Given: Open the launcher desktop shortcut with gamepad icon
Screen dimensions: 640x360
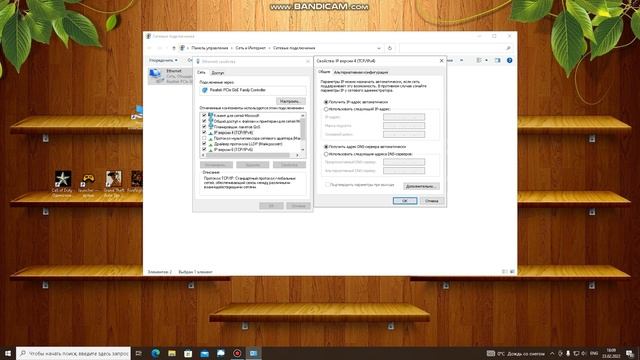Looking at the screenshot, I should pyautogui.click(x=88, y=184).
